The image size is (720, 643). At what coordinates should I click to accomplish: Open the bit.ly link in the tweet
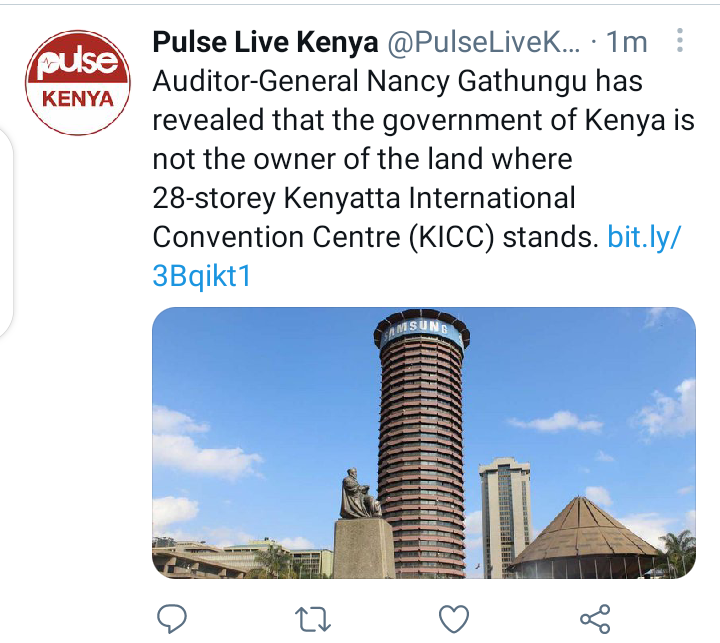[644, 237]
